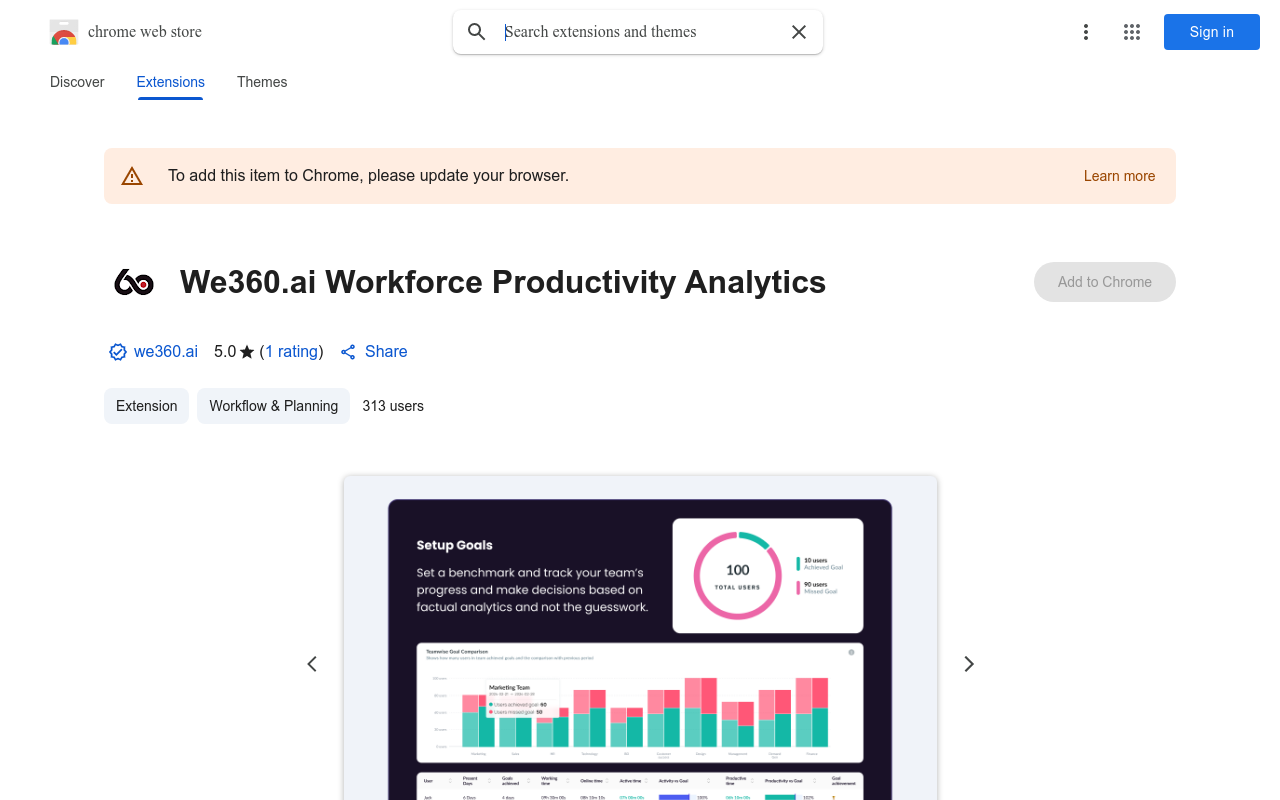The image size is (1280, 800).
Task: Click the warning triangle icon in banner
Action: tap(132, 176)
